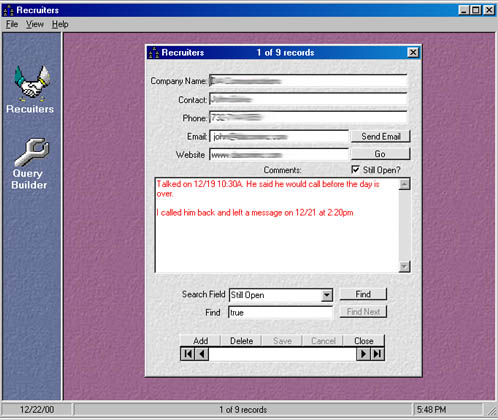Viewport: 498px width, 420px height.
Task: Click the Go button beside Website
Action: 380,154
